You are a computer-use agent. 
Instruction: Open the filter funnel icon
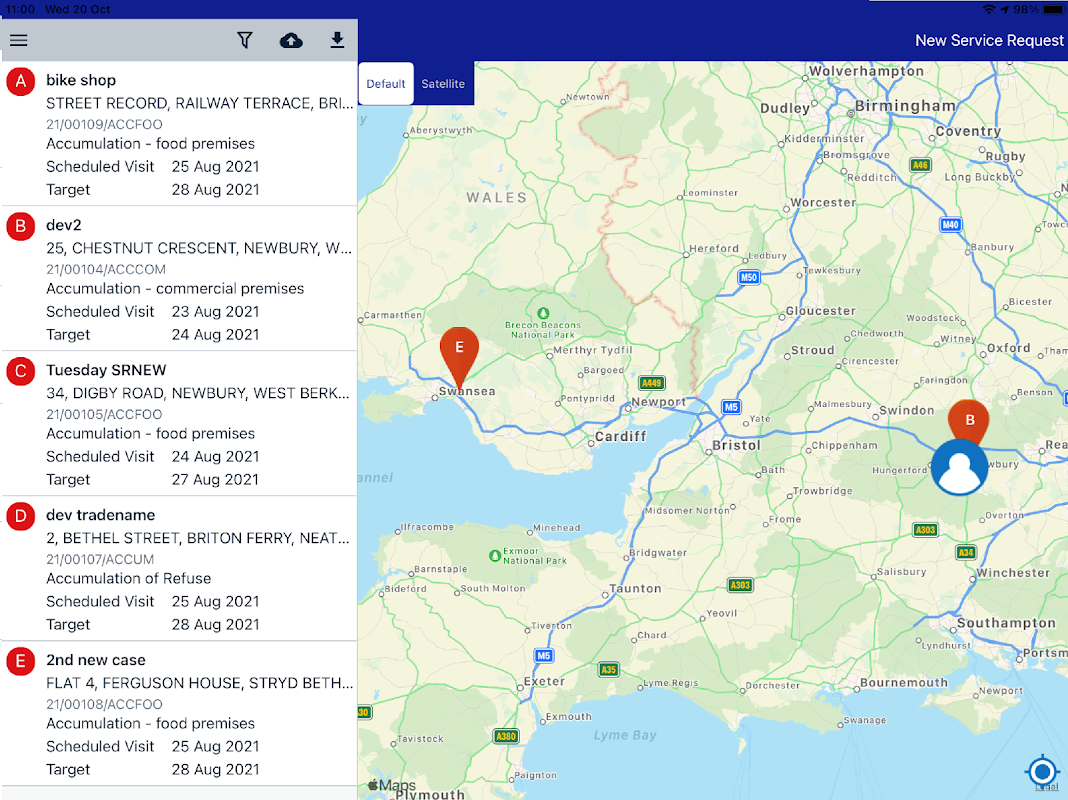point(245,40)
